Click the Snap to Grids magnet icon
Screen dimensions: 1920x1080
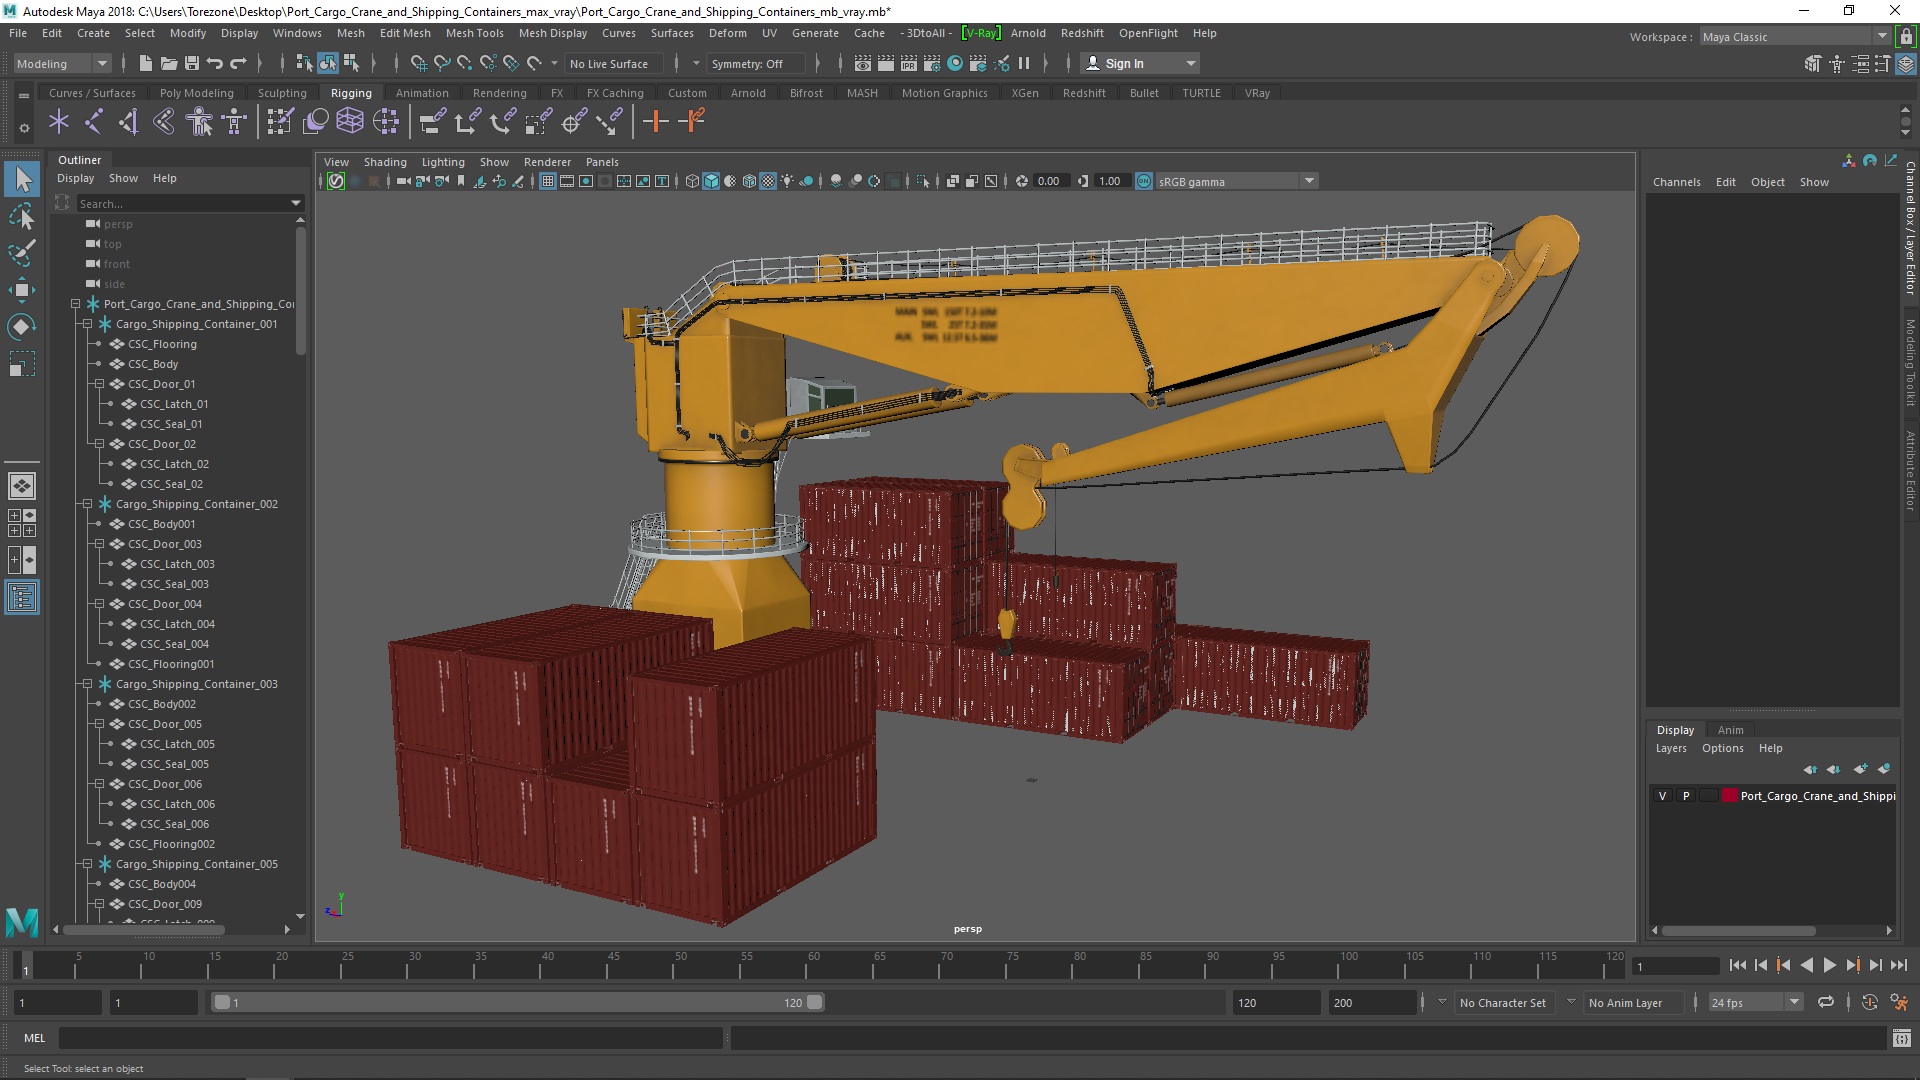[x=418, y=63]
